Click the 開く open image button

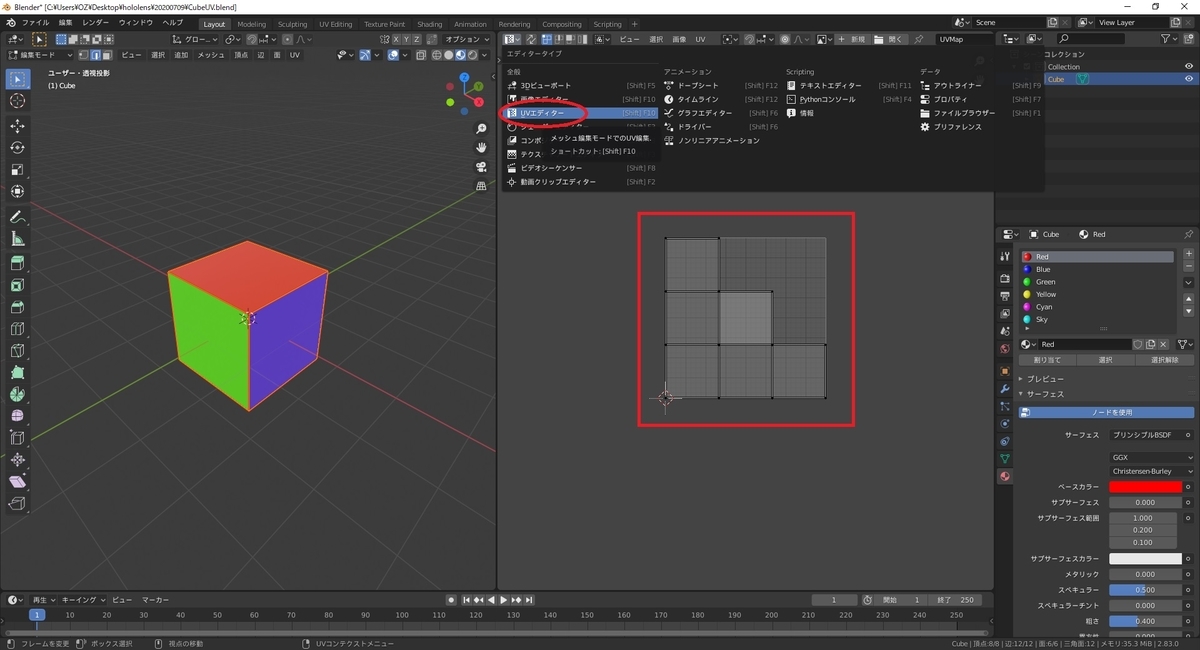pos(891,39)
